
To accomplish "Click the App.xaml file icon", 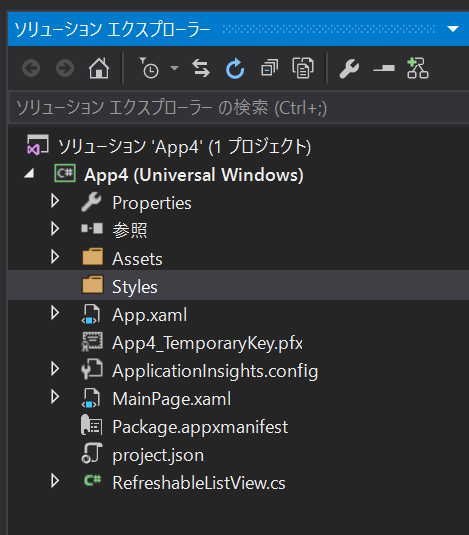I will [91, 314].
